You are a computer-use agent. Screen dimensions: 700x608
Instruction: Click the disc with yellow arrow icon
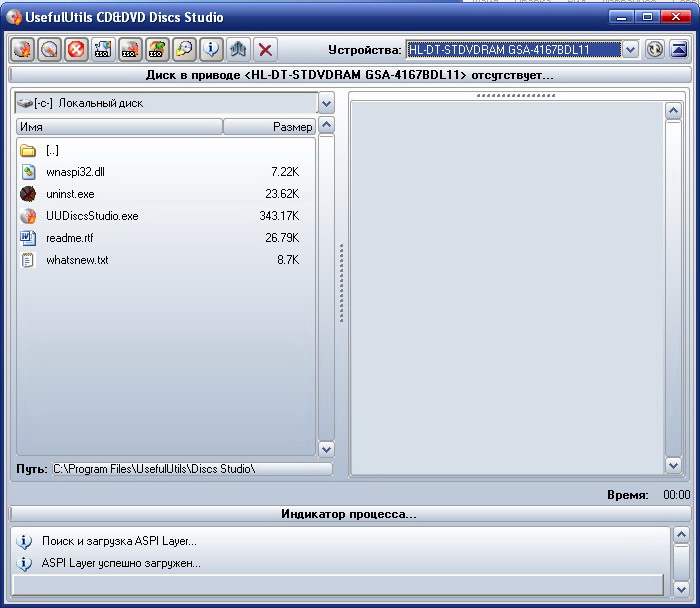coord(184,49)
